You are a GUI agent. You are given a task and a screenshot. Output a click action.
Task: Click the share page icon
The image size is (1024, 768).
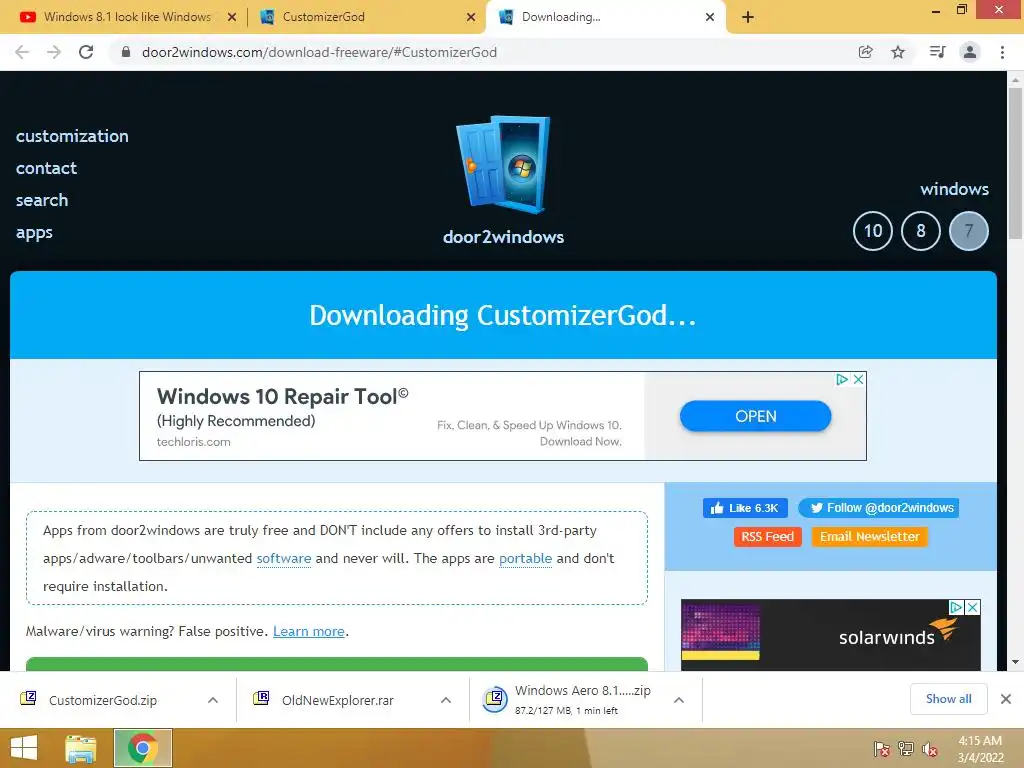[866, 52]
